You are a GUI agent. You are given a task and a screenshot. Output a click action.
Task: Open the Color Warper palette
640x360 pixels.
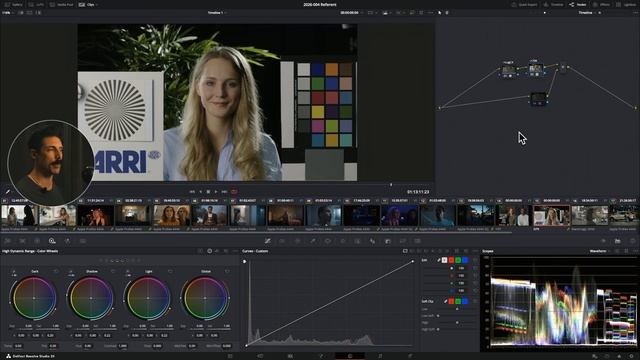tap(282, 241)
